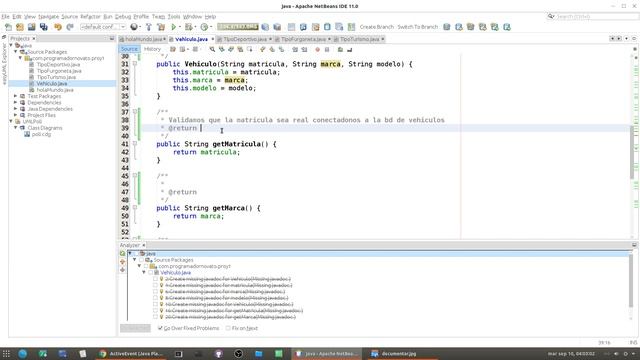
Task: Click the memory usage indicator bar
Action: 238,27
